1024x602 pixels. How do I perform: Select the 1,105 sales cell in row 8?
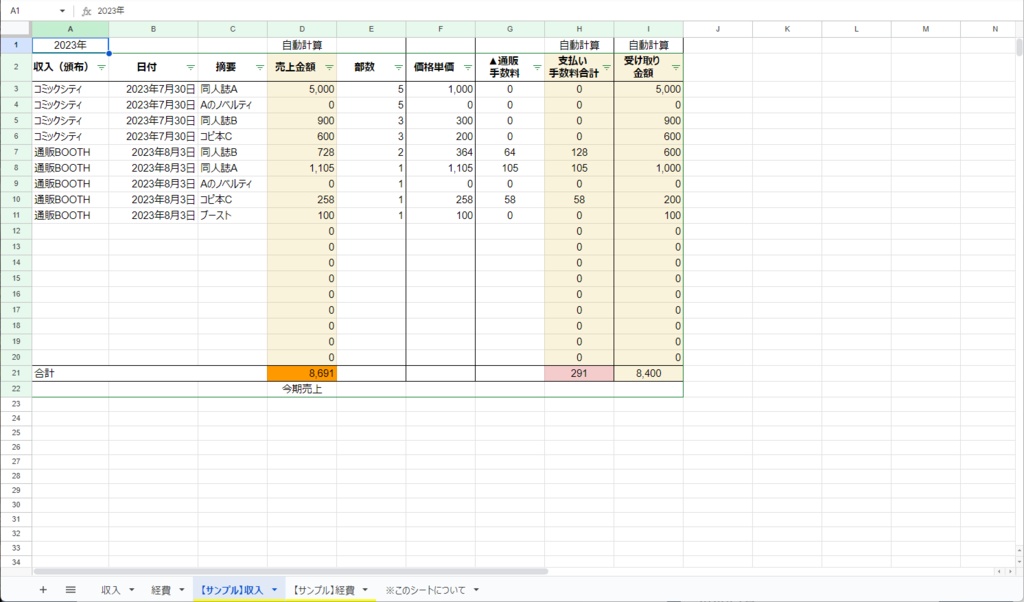click(x=302, y=168)
